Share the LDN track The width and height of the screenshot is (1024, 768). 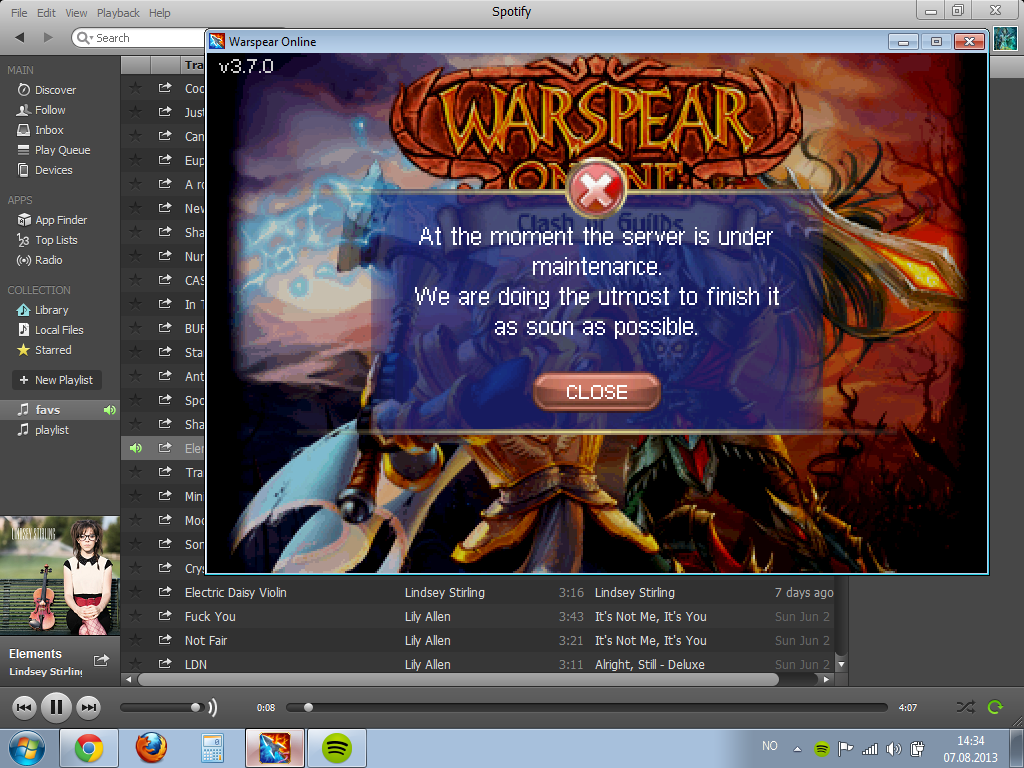165,664
